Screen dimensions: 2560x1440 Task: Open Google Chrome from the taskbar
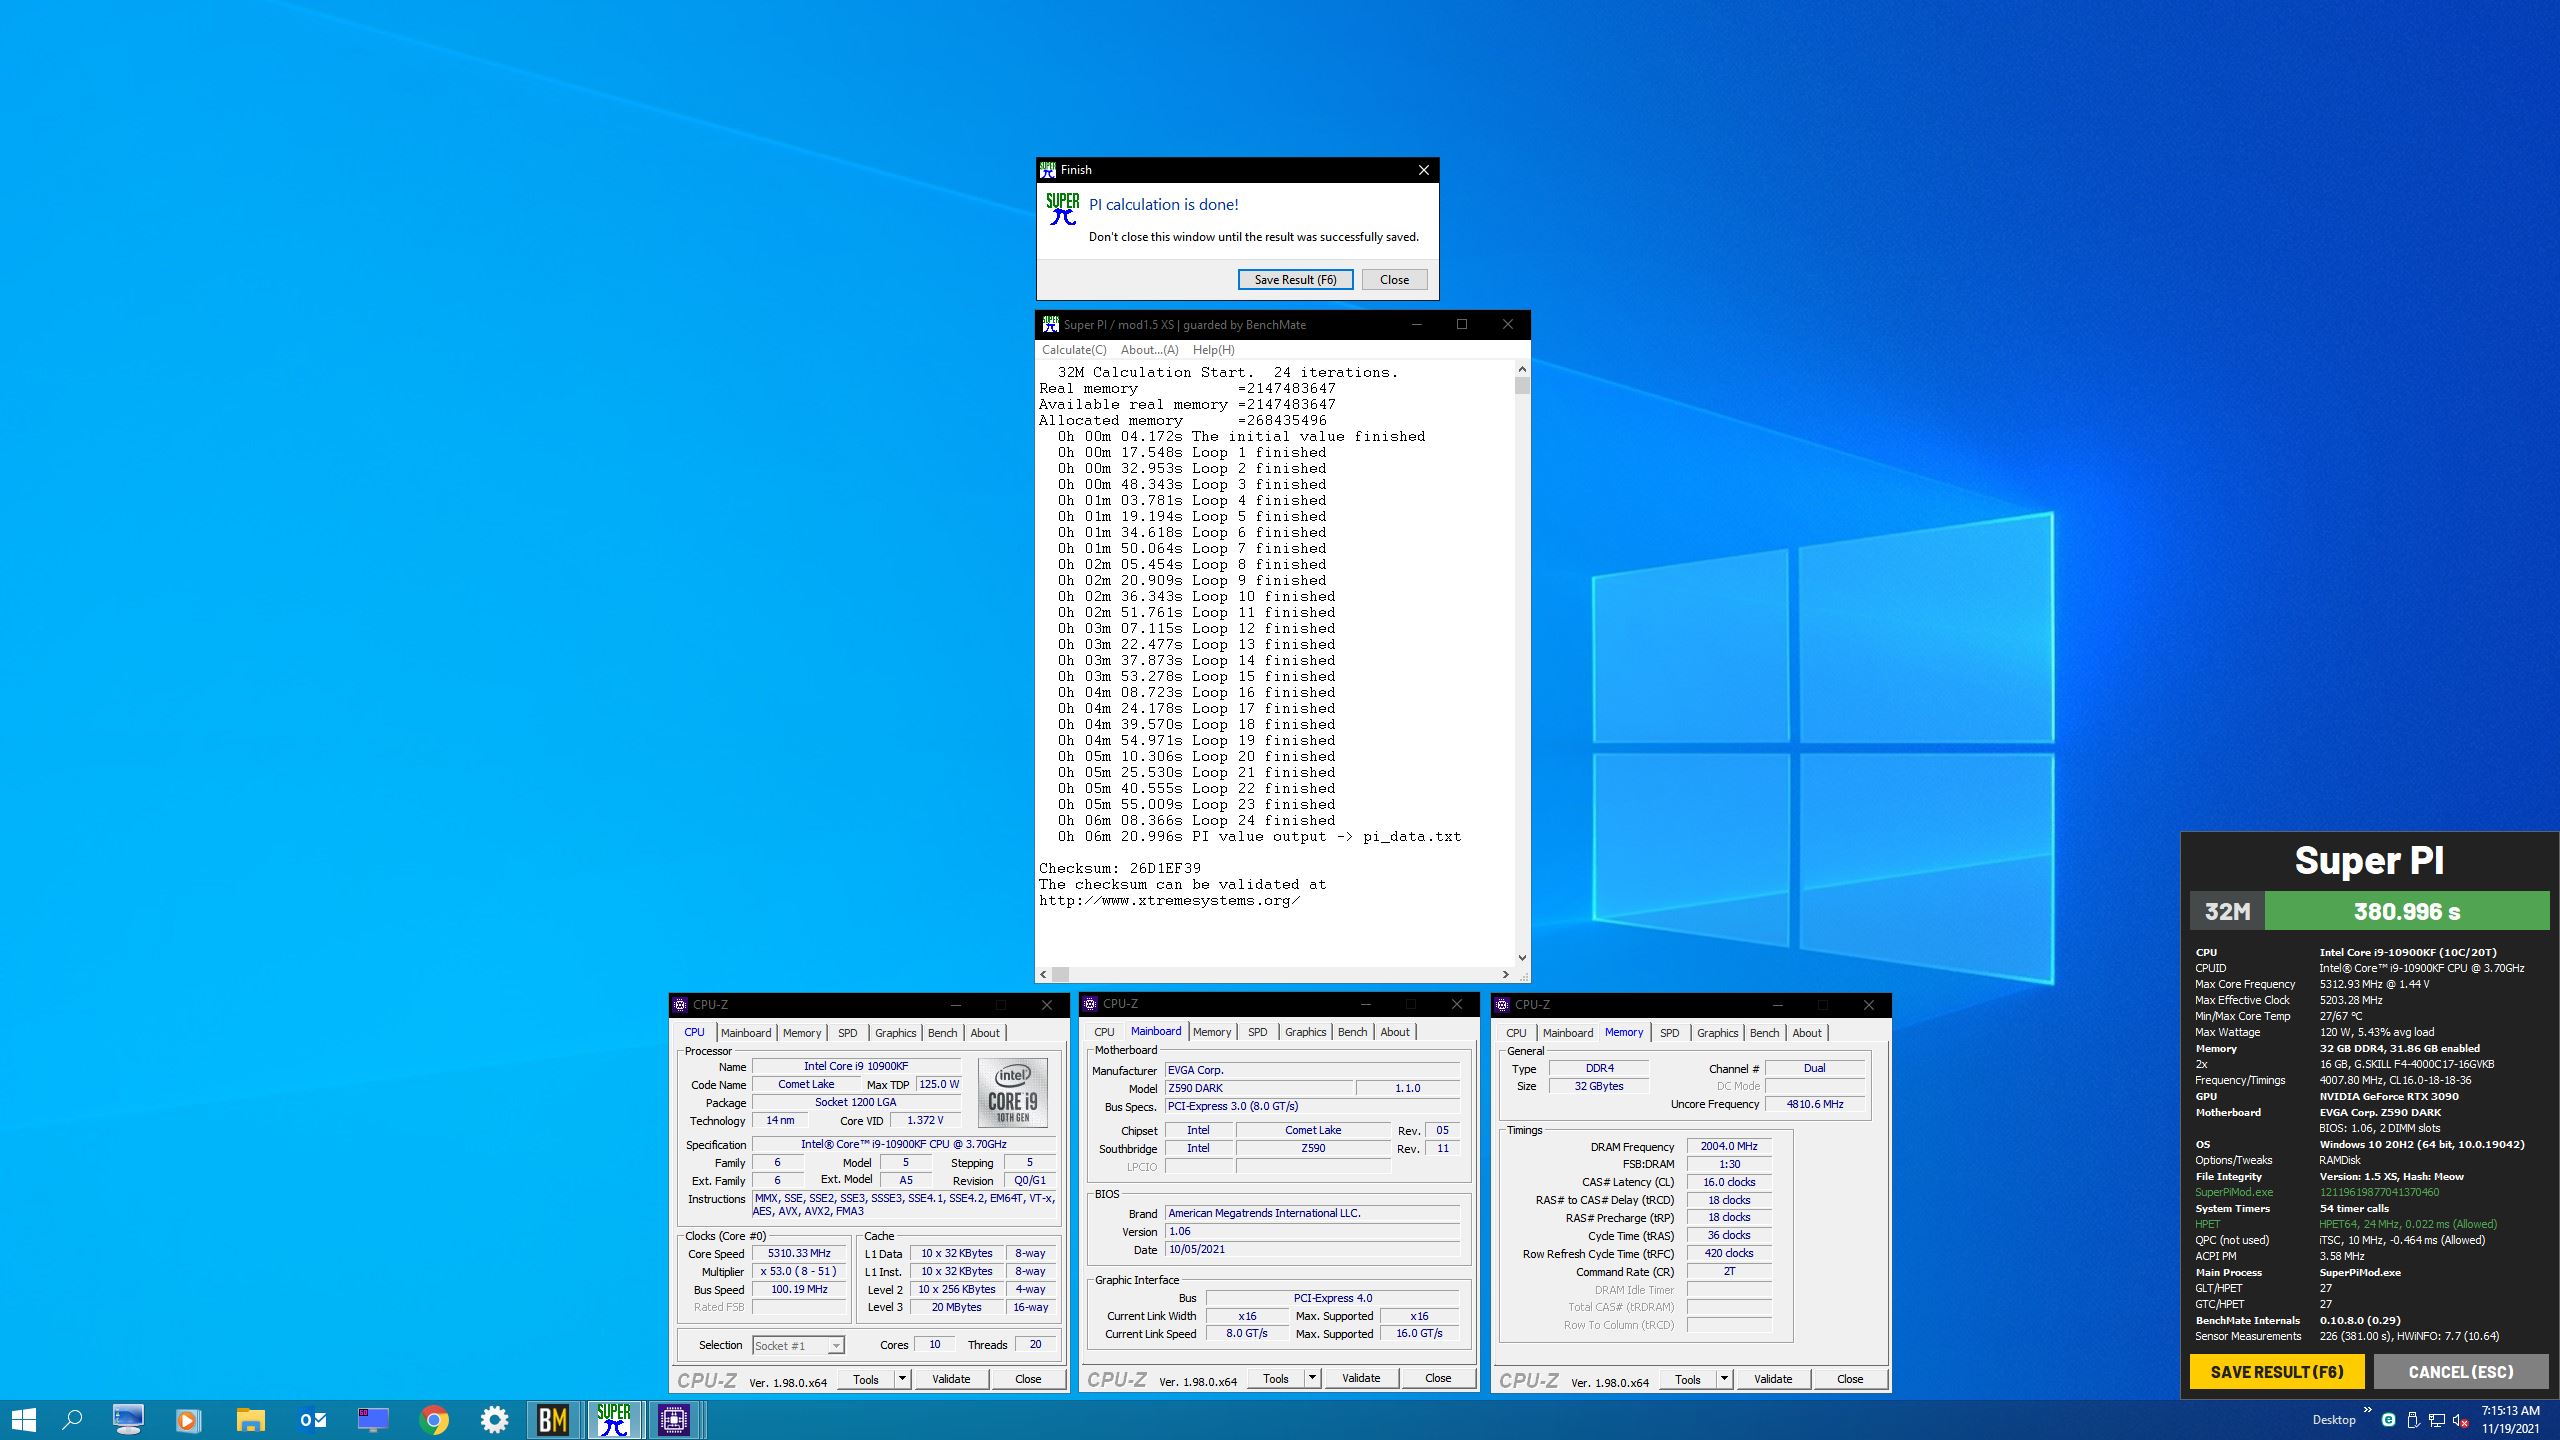pyautogui.click(x=433, y=1419)
